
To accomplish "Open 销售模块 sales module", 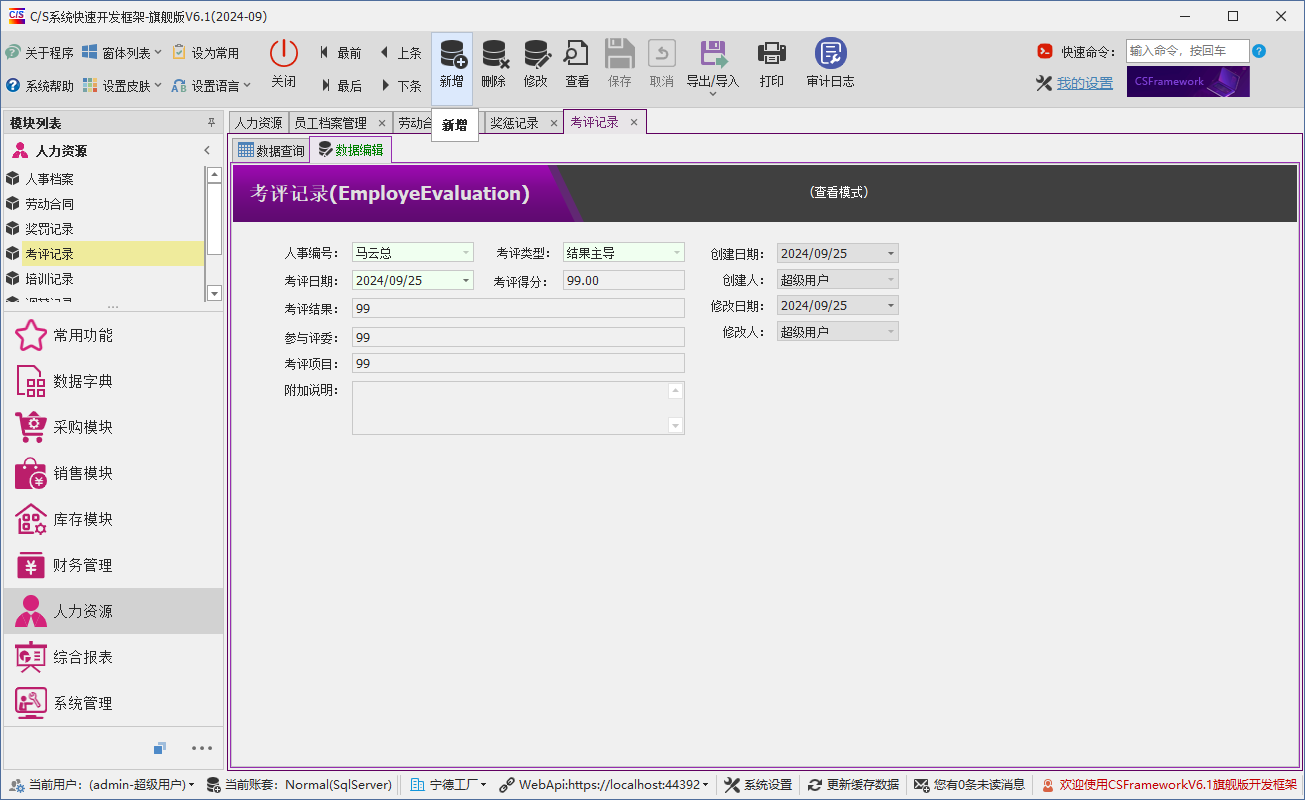I will tap(113, 473).
